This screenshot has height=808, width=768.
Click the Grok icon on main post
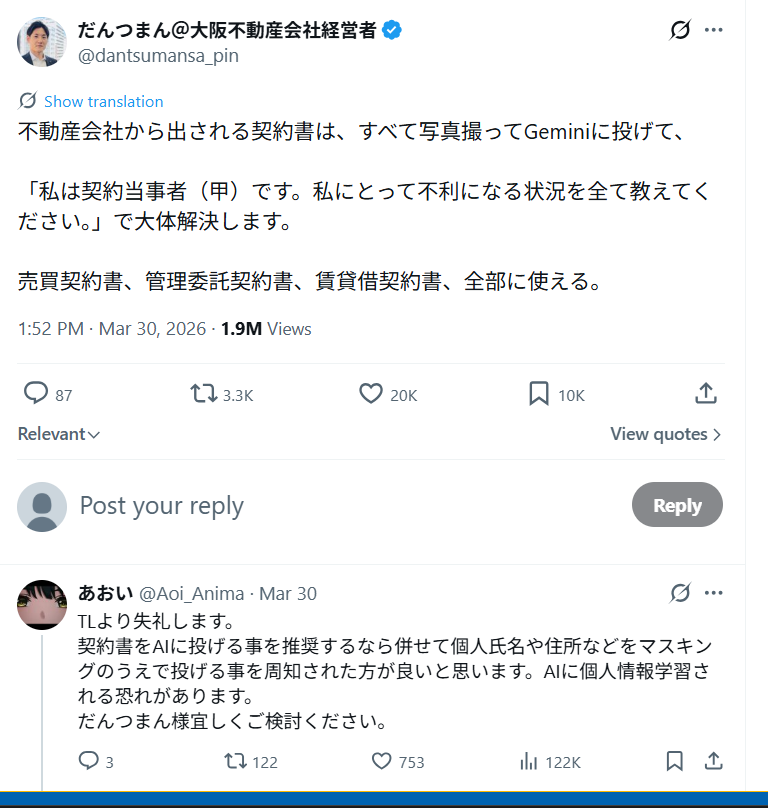click(680, 31)
